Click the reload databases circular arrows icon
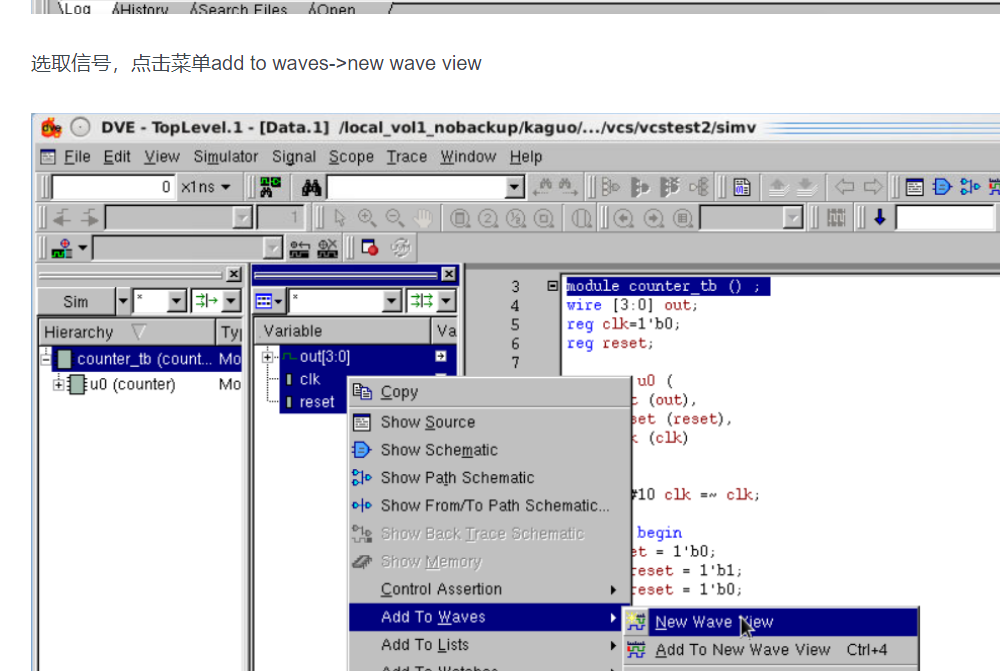 [x=400, y=248]
